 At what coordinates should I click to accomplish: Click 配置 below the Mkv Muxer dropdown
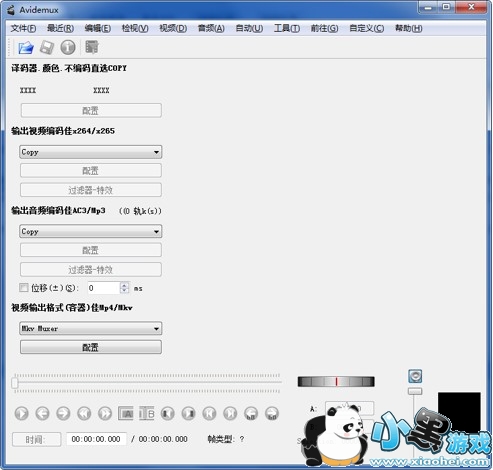point(91,347)
